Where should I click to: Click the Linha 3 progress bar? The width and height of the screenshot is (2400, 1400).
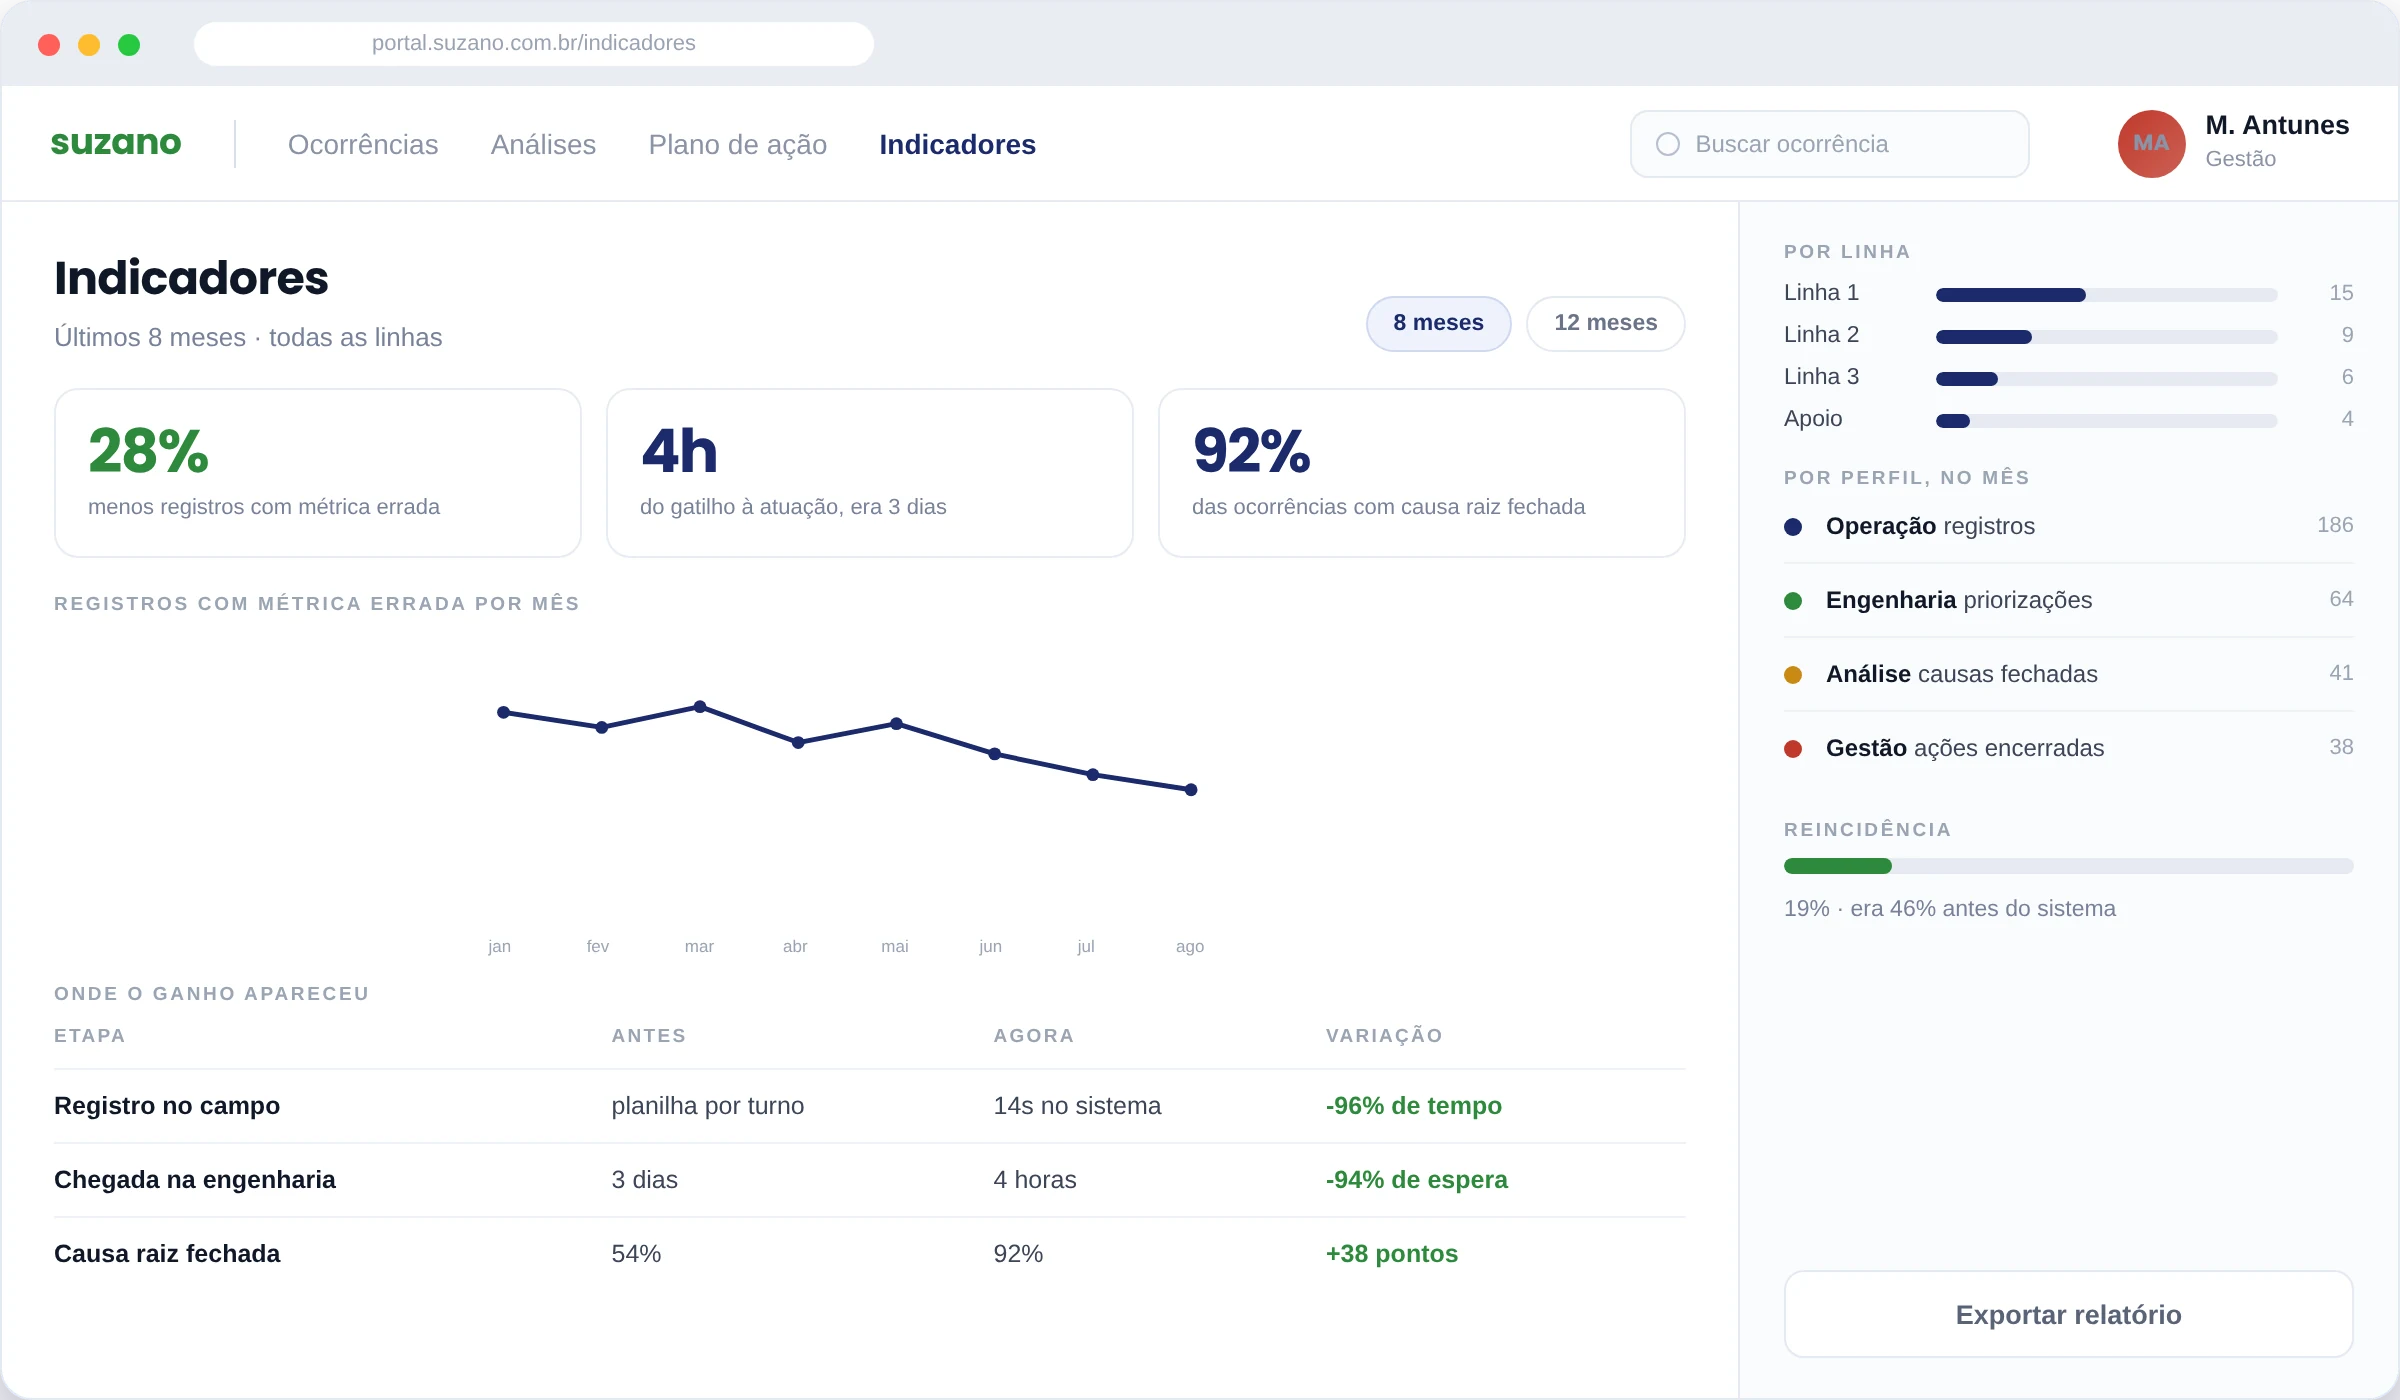(x=2106, y=379)
